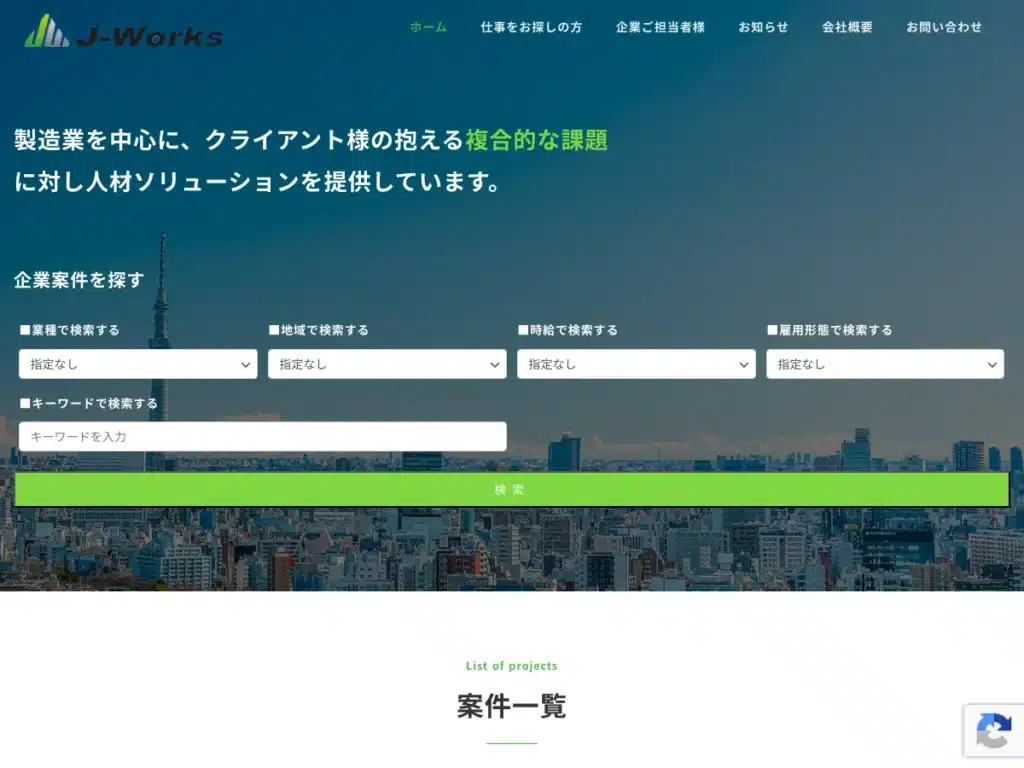This screenshot has height=768, width=1024.
Task: Click the green 検索 button
Action: click(x=512, y=489)
